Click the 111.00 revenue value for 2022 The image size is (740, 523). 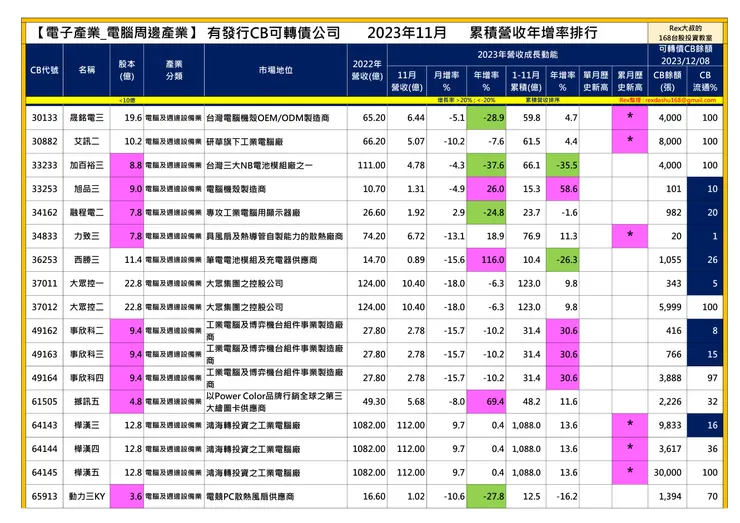pos(371,165)
